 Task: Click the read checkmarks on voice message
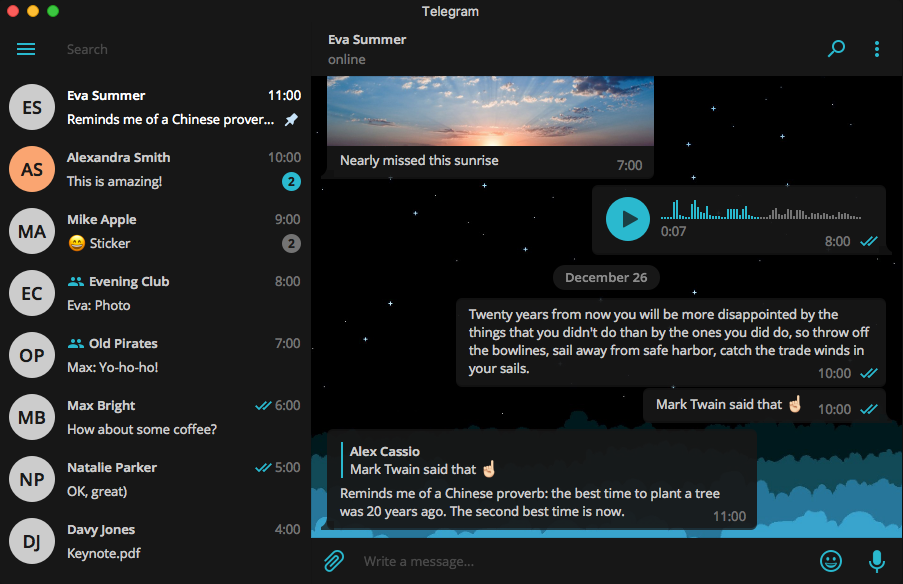869,241
